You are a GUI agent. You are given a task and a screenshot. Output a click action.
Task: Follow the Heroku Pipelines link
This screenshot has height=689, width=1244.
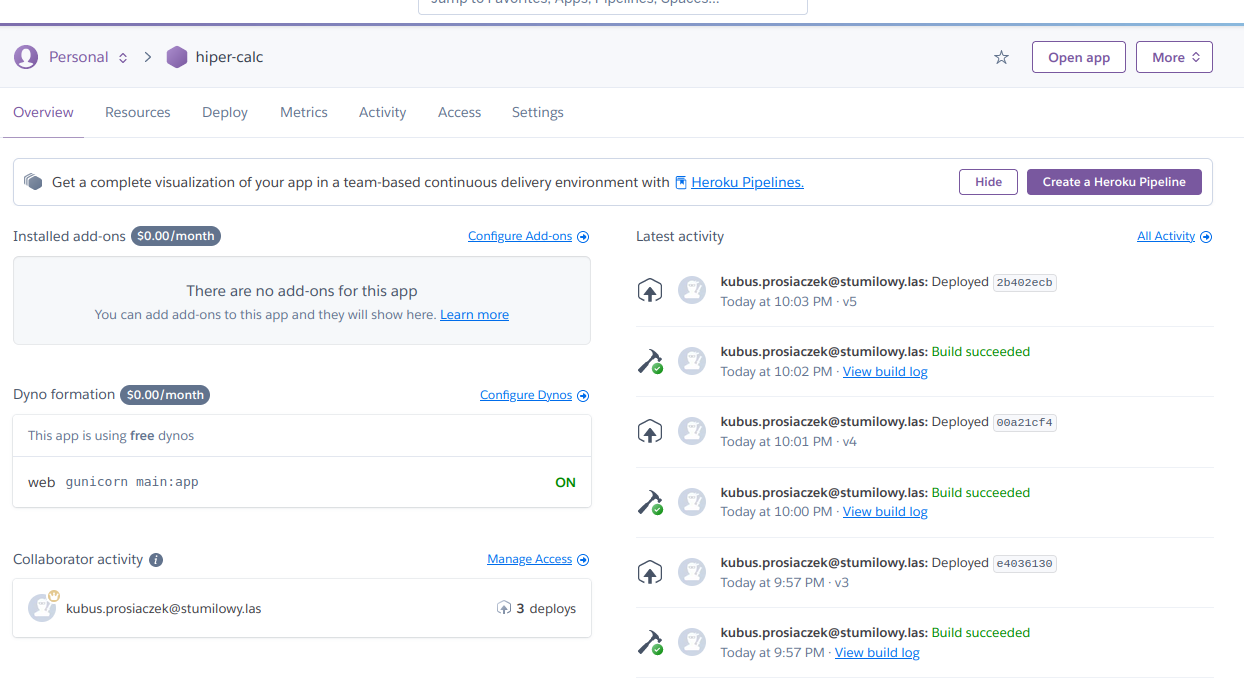coord(747,182)
